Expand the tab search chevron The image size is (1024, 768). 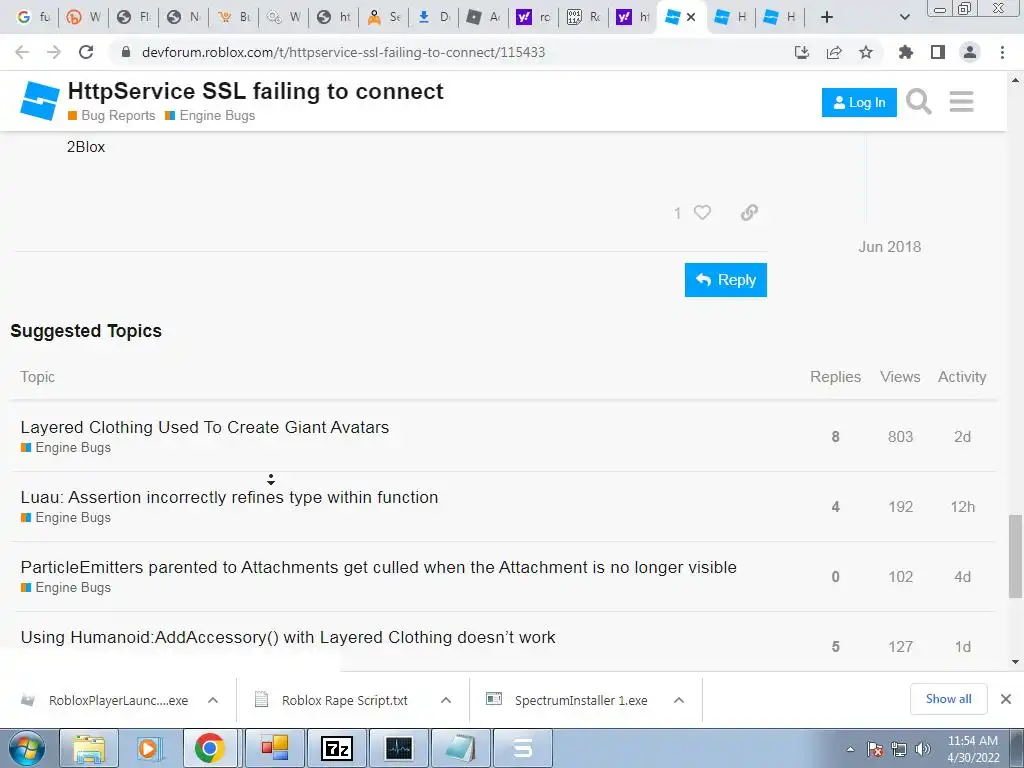pos(904,17)
